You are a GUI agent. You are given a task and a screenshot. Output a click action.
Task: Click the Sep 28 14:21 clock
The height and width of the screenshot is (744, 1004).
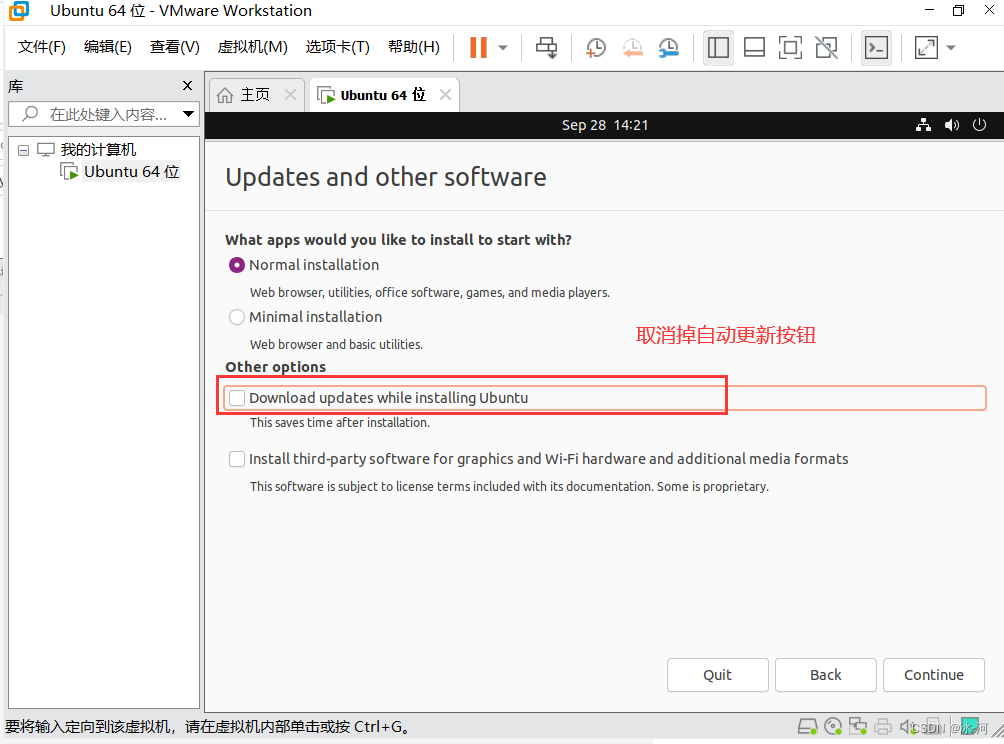(x=604, y=125)
